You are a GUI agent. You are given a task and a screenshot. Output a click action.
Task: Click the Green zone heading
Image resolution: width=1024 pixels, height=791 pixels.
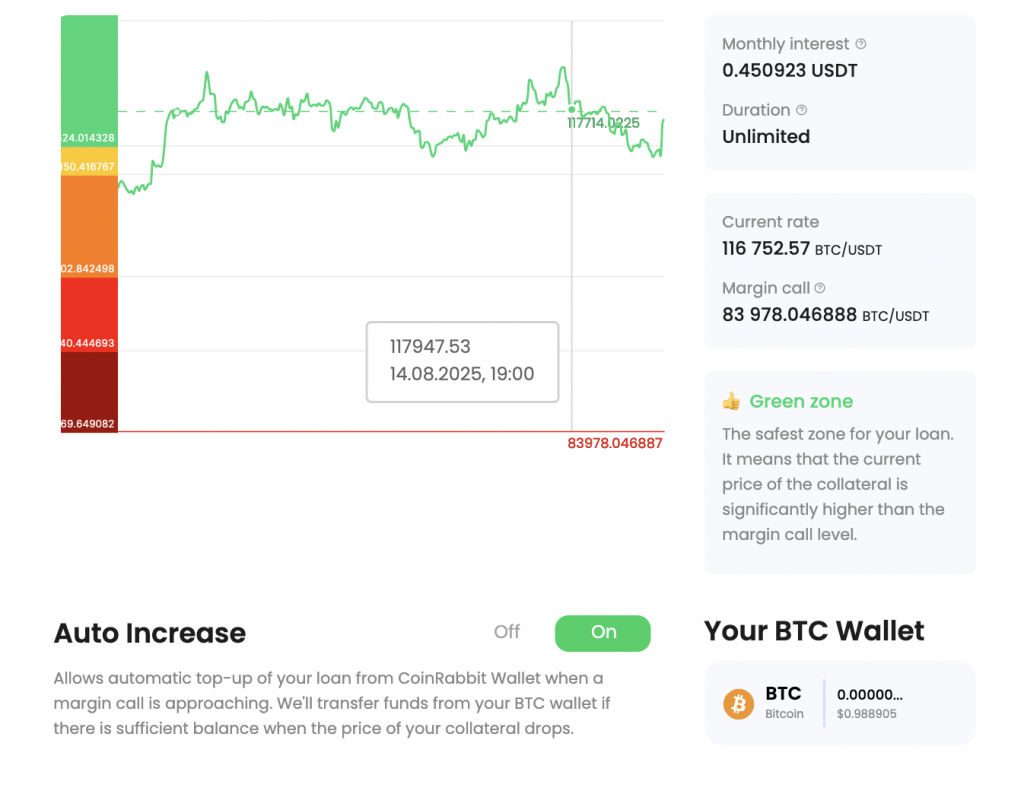click(801, 401)
